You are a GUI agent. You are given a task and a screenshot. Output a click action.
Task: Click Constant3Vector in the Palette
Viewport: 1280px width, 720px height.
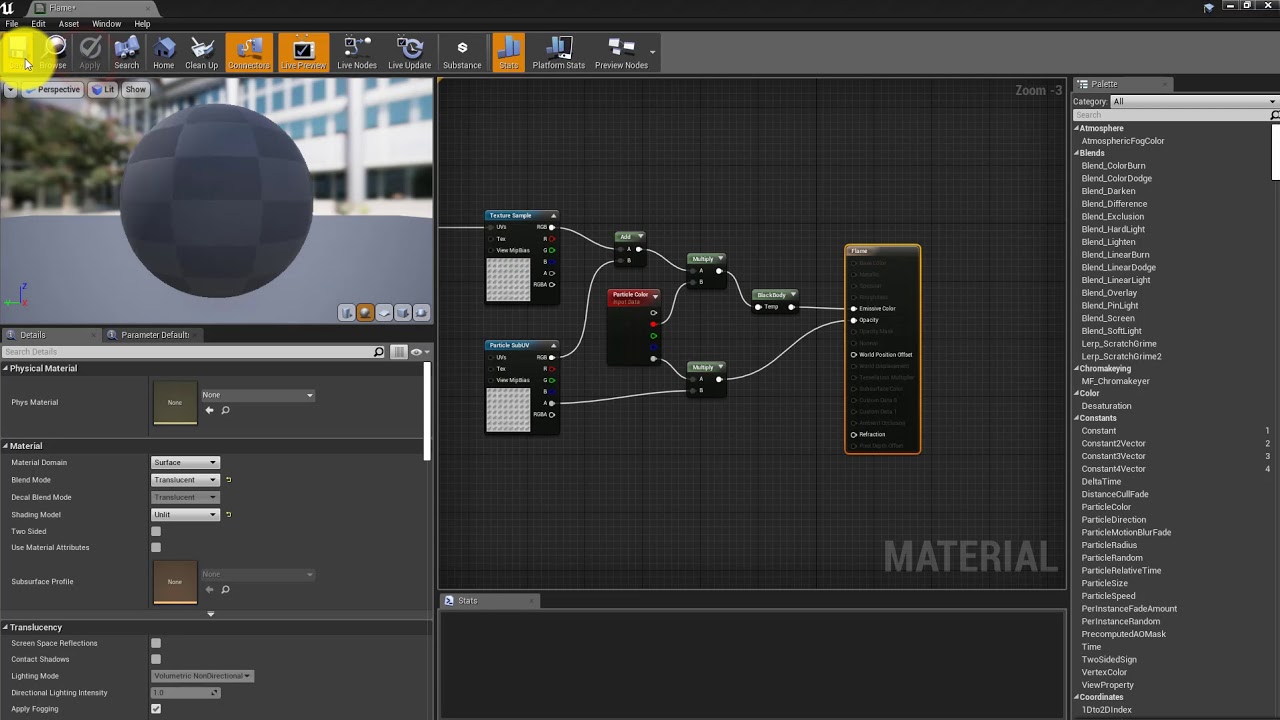pos(1113,456)
